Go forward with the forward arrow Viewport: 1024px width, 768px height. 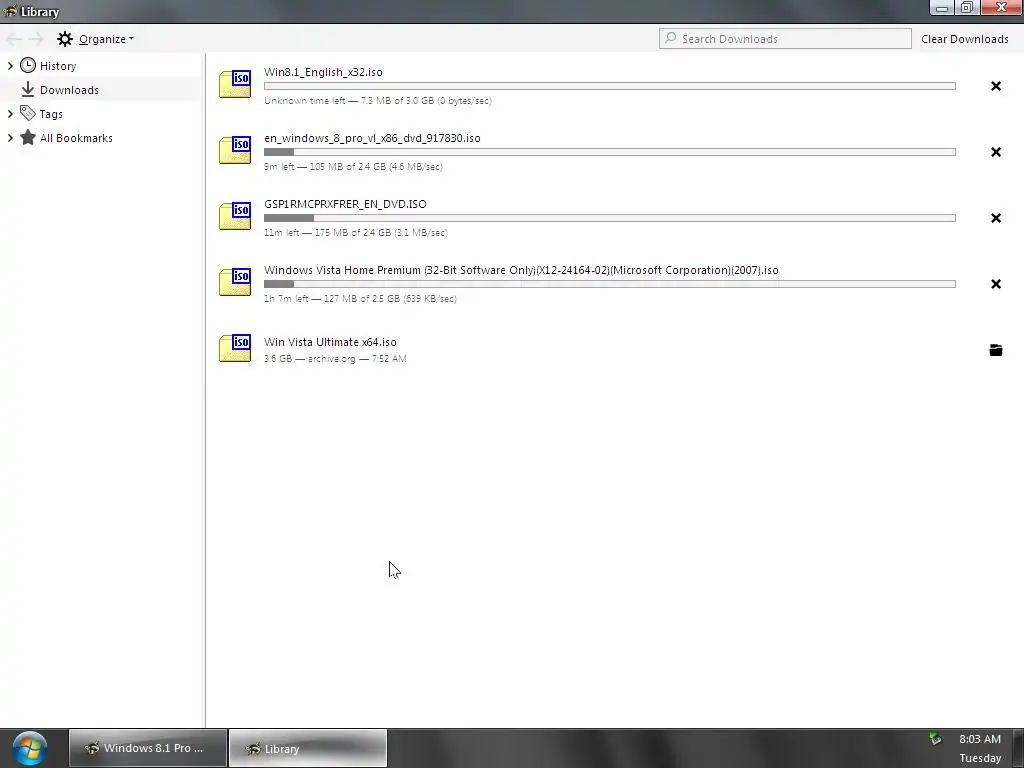click(x=36, y=39)
